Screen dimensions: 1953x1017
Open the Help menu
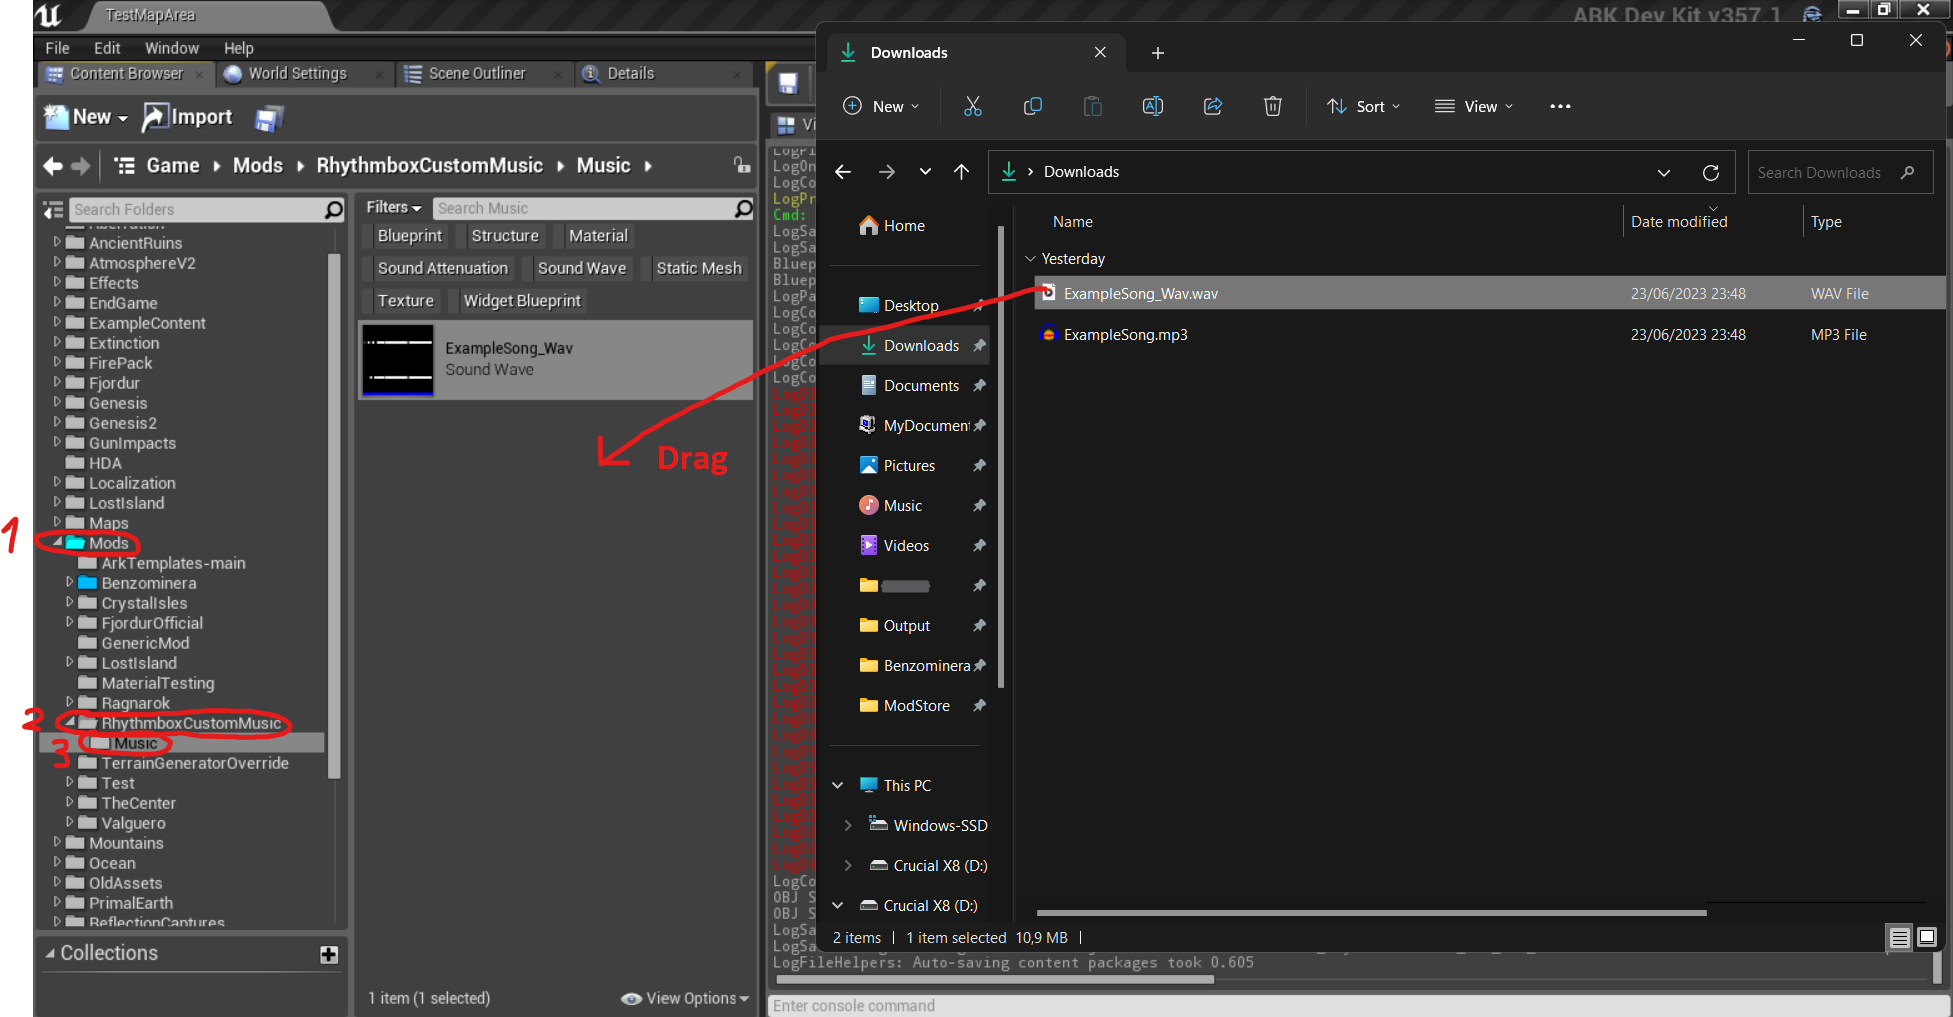click(x=239, y=48)
